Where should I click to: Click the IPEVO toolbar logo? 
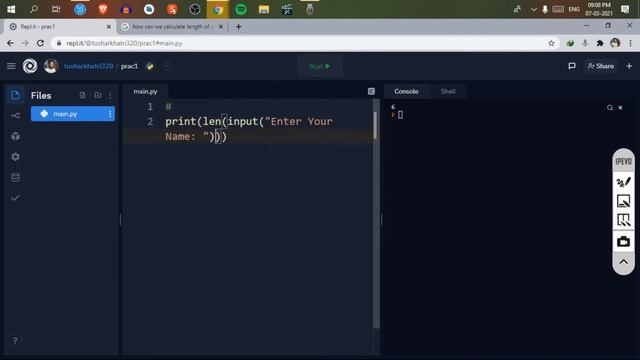tap(623, 162)
